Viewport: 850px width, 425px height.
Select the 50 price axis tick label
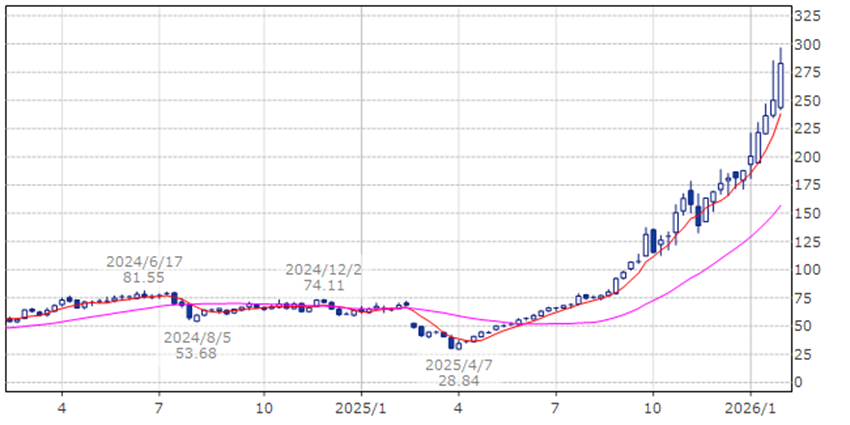click(803, 326)
